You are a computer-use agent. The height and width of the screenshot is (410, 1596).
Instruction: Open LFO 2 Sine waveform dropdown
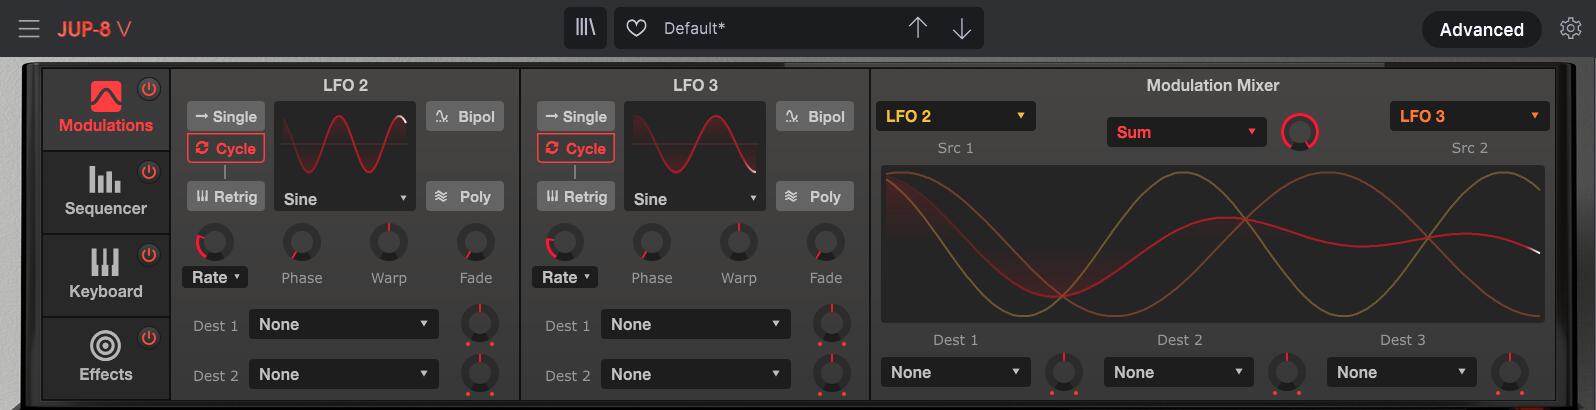coord(344,199)
